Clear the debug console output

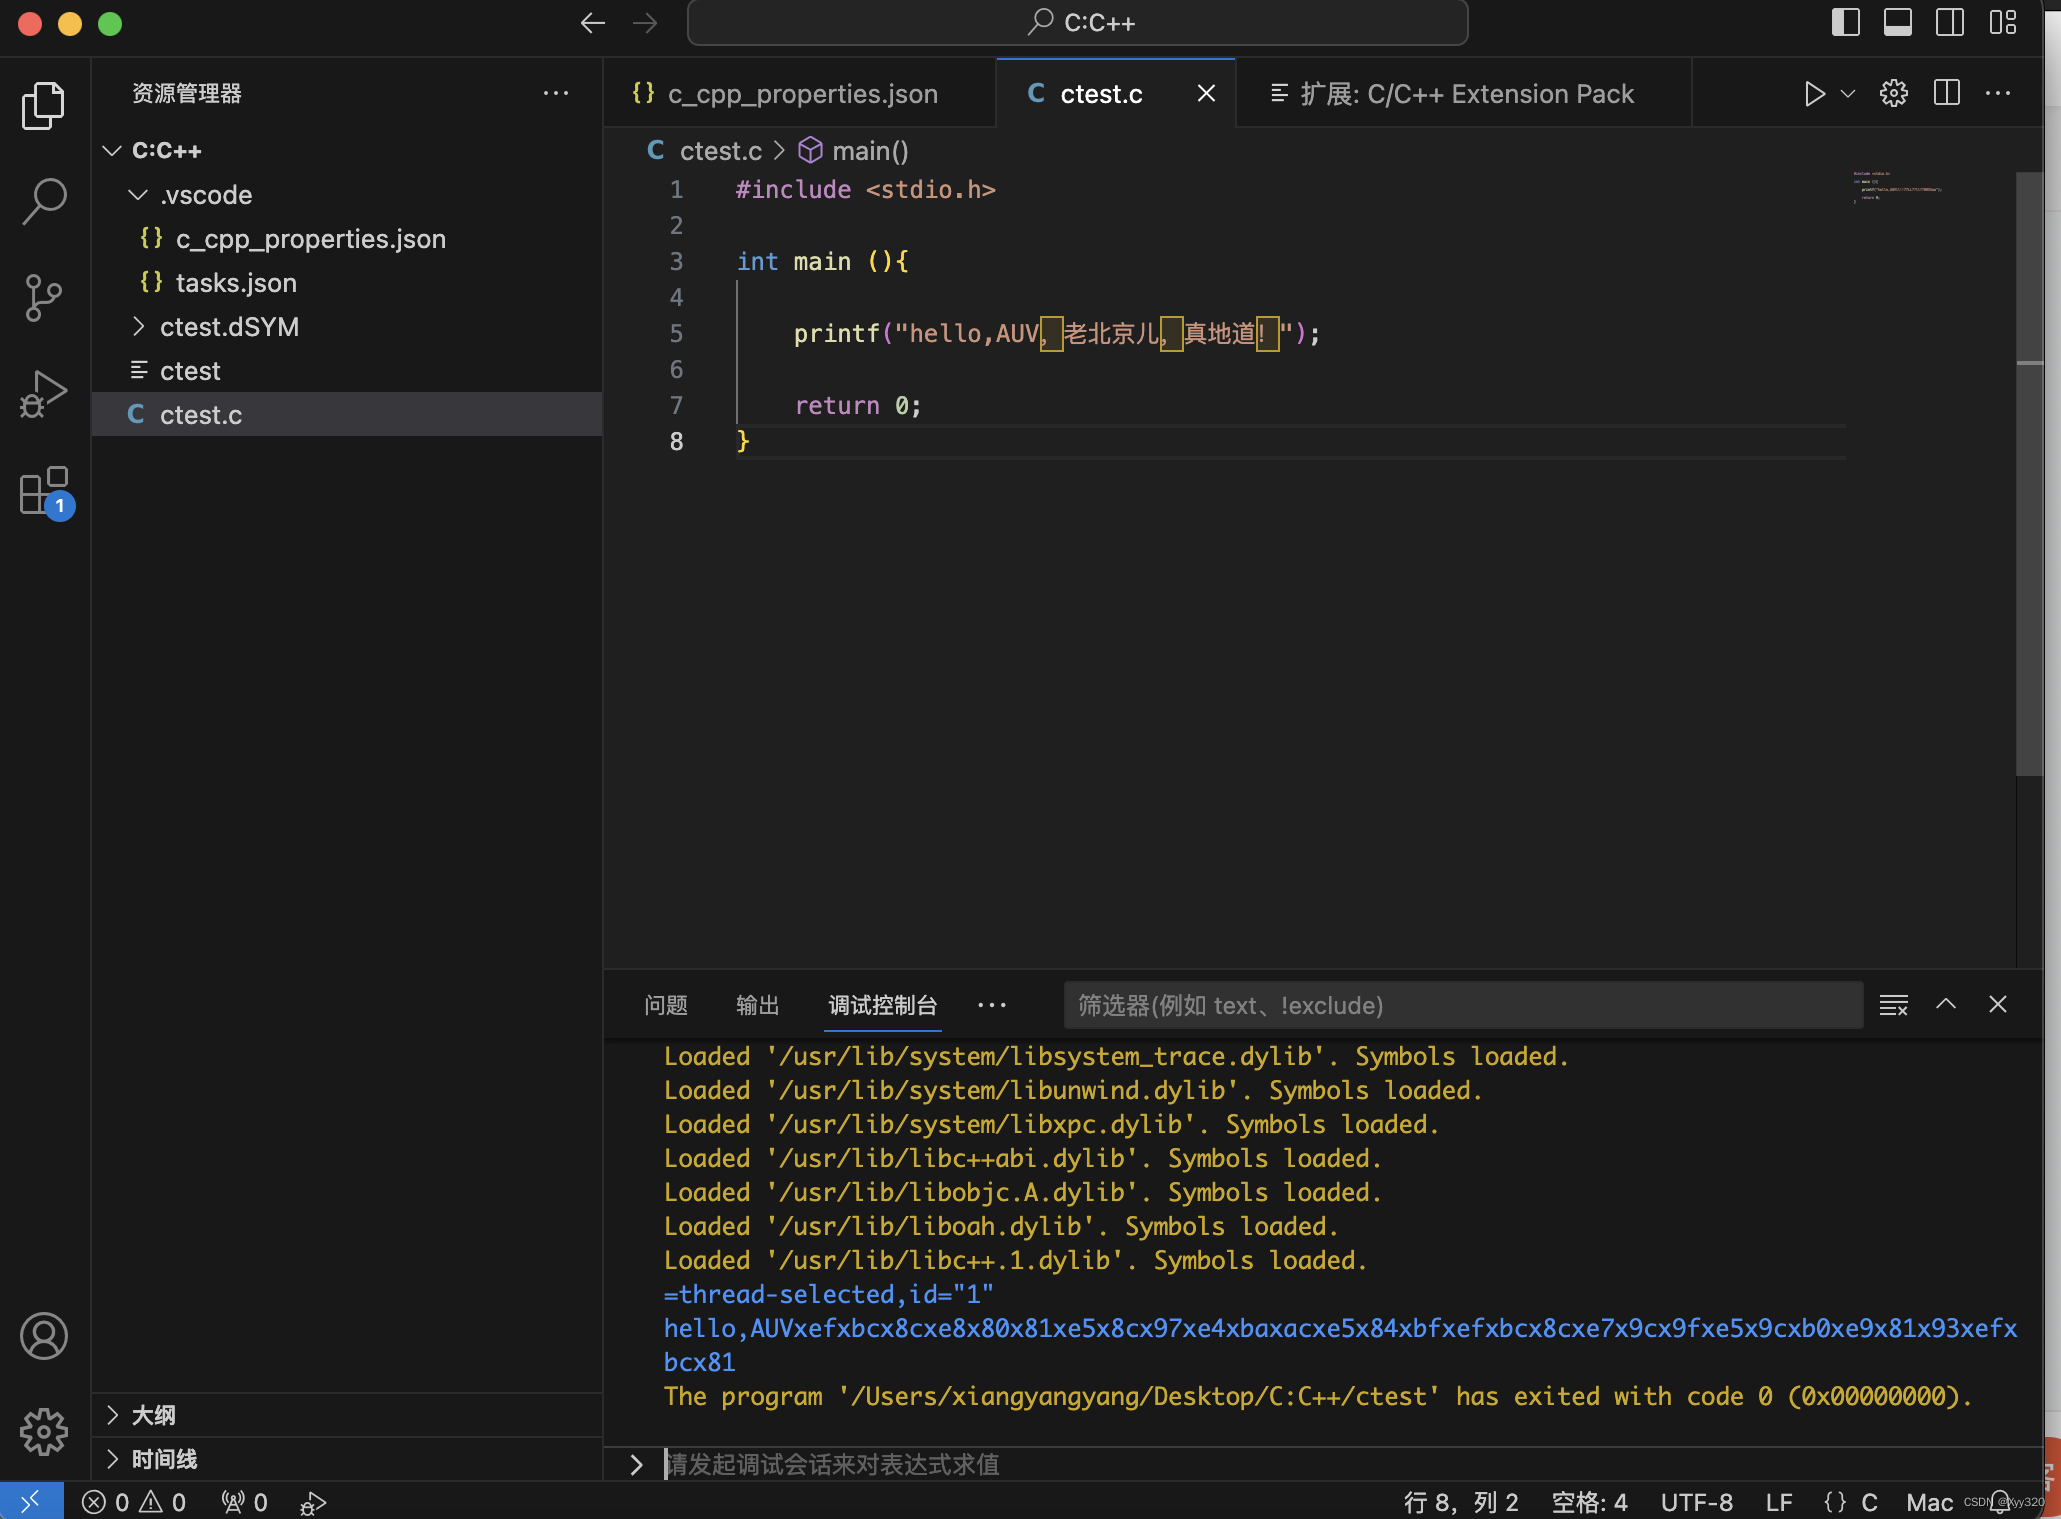point(1893,1004)
